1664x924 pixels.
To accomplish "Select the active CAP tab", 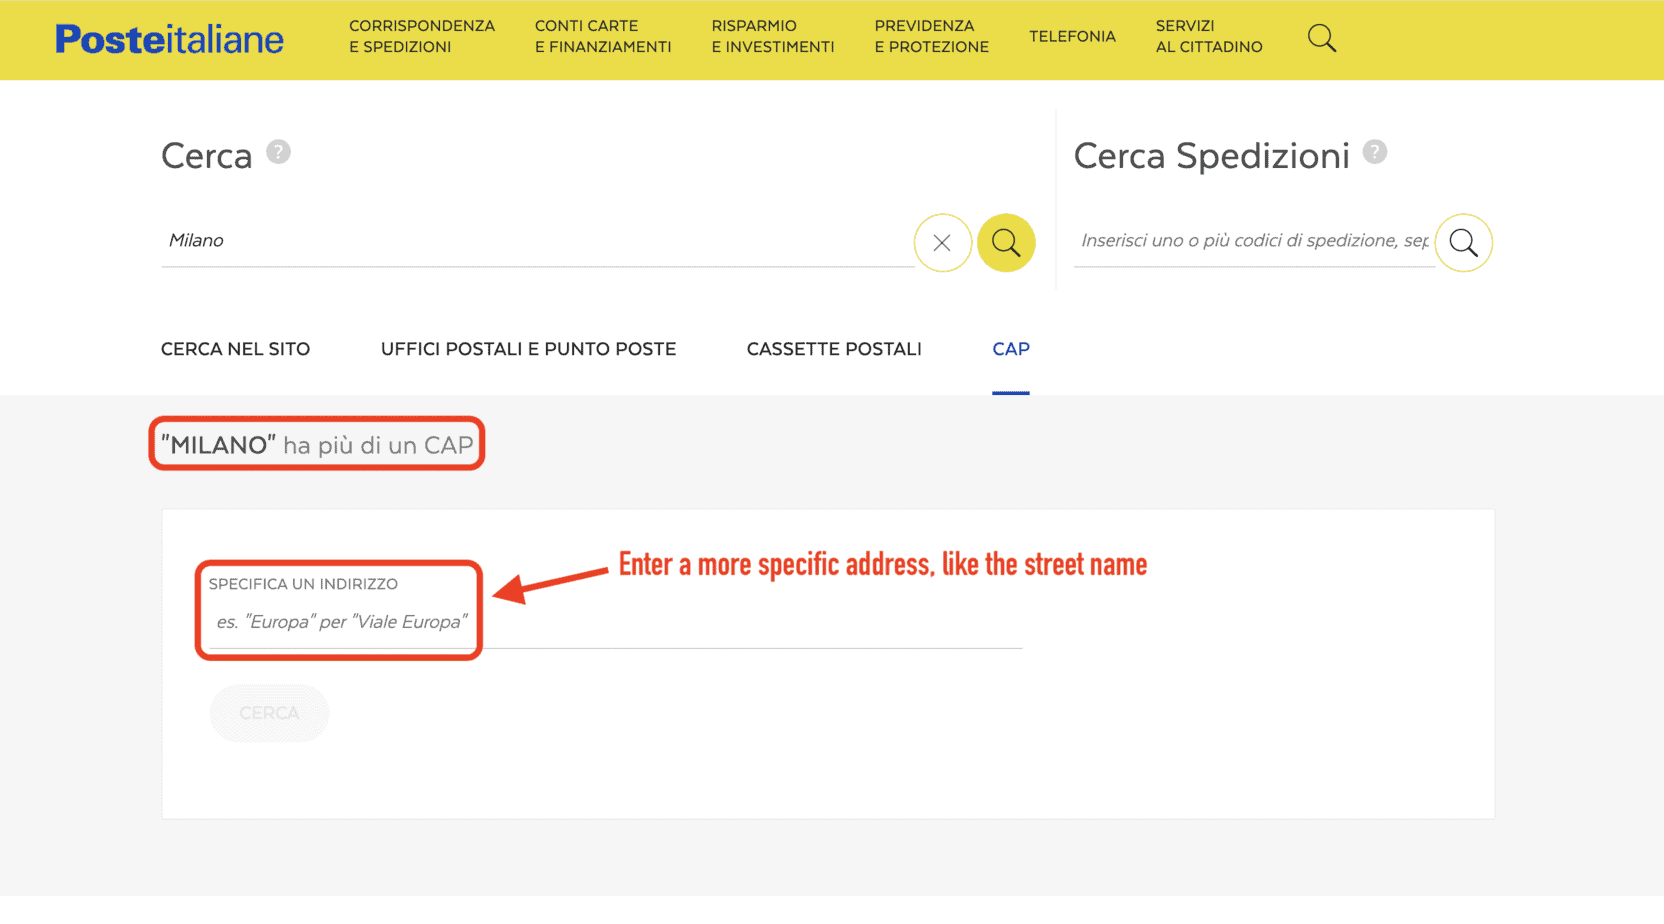I will click(x=1011, y=349).
